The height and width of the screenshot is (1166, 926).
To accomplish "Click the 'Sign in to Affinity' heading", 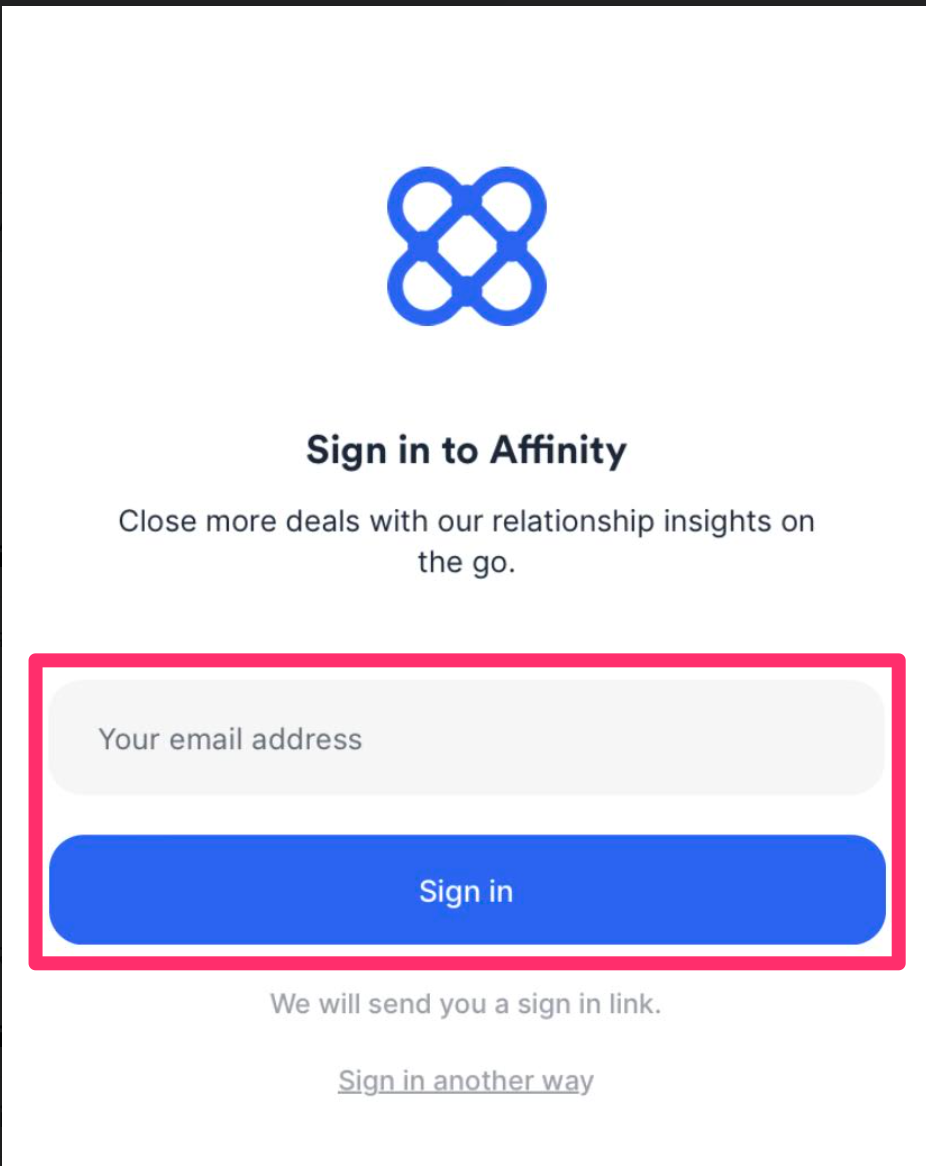I will 466,450.
